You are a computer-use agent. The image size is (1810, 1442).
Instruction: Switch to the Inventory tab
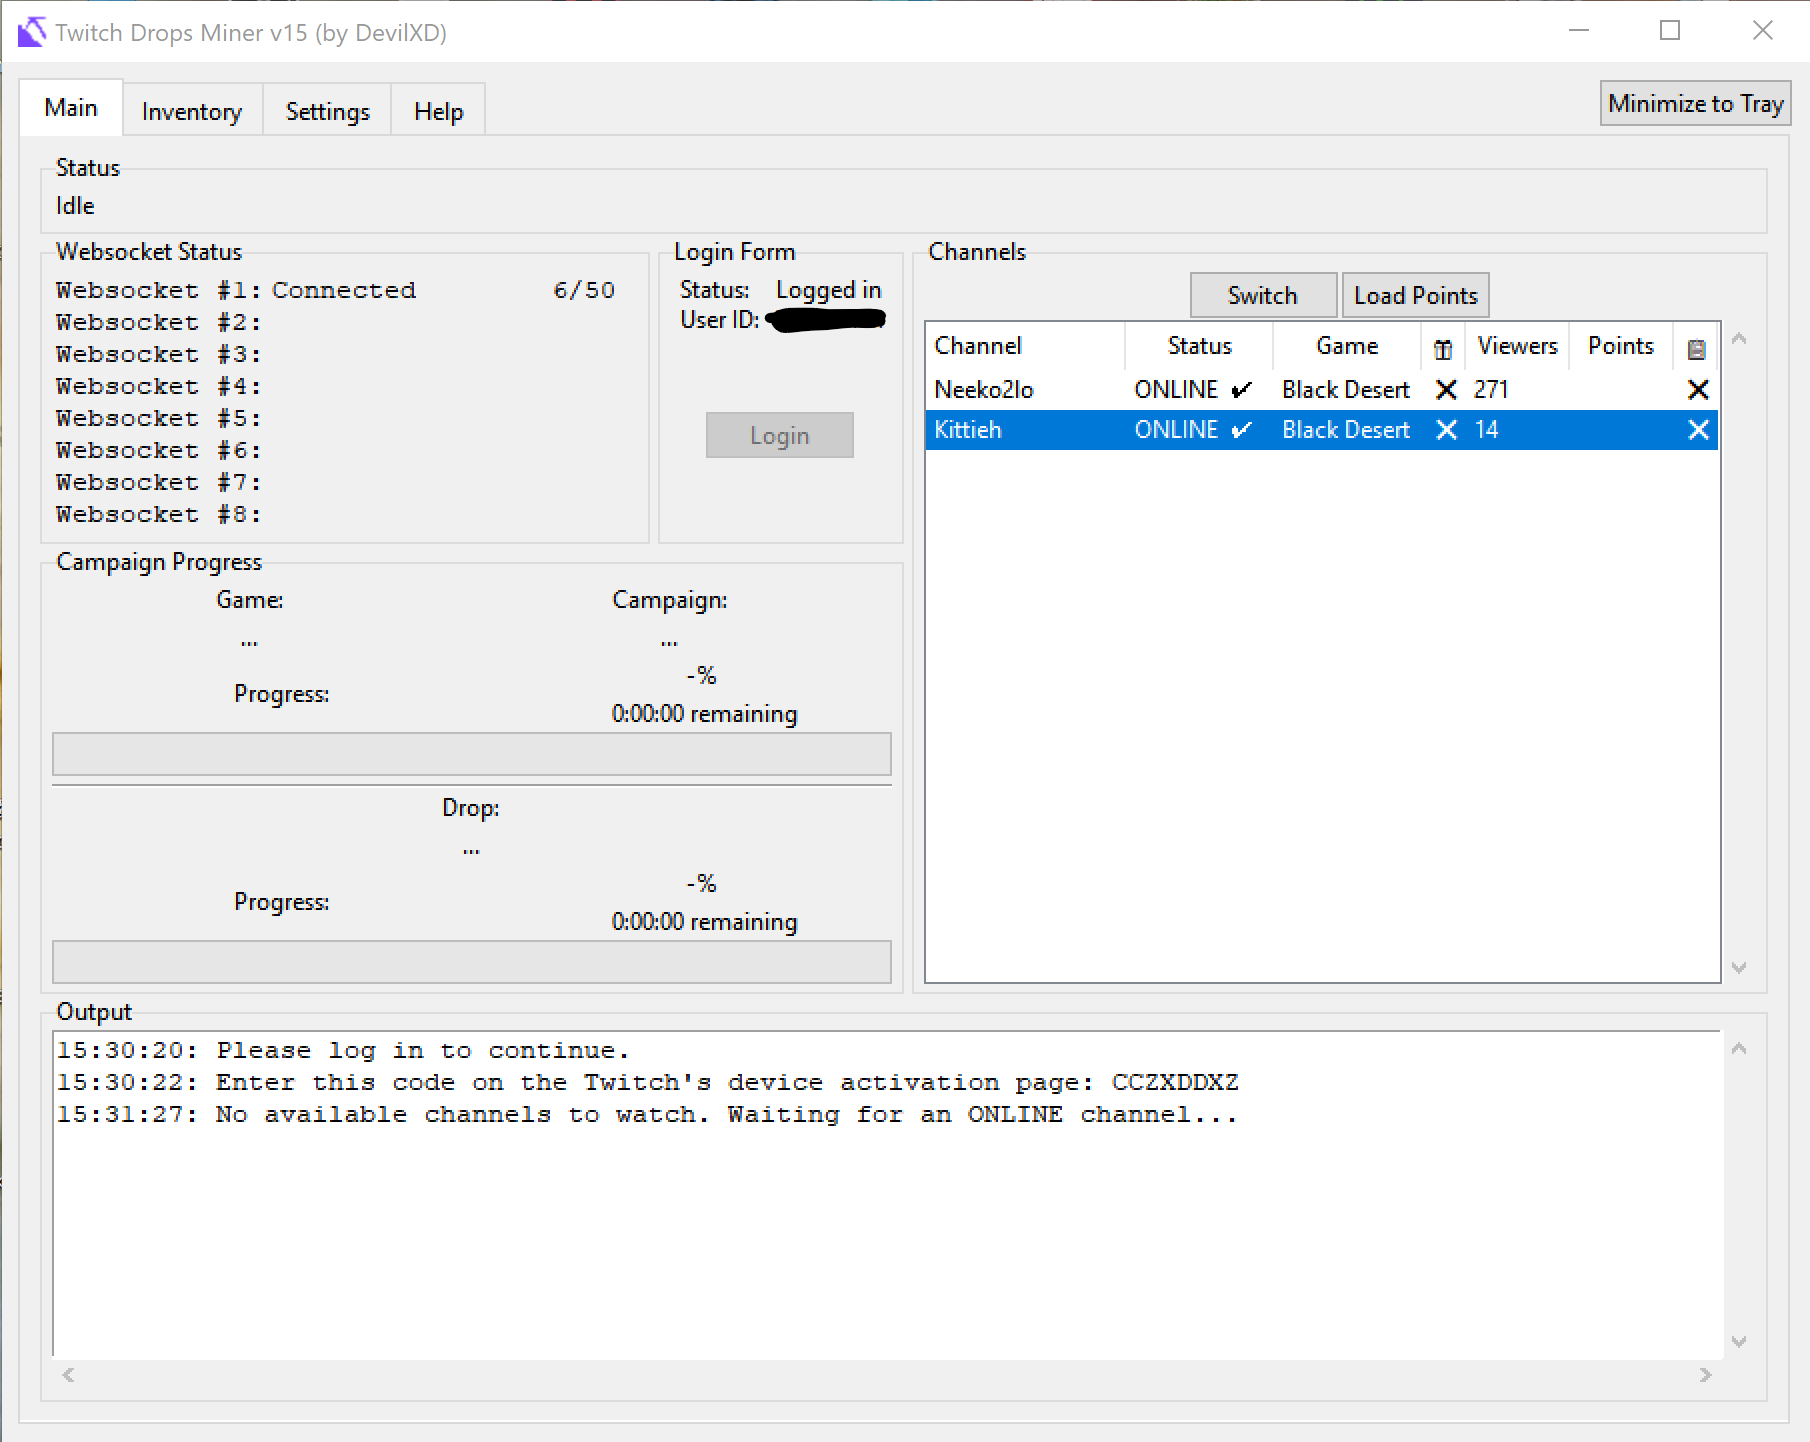click(x=191, y=110)
